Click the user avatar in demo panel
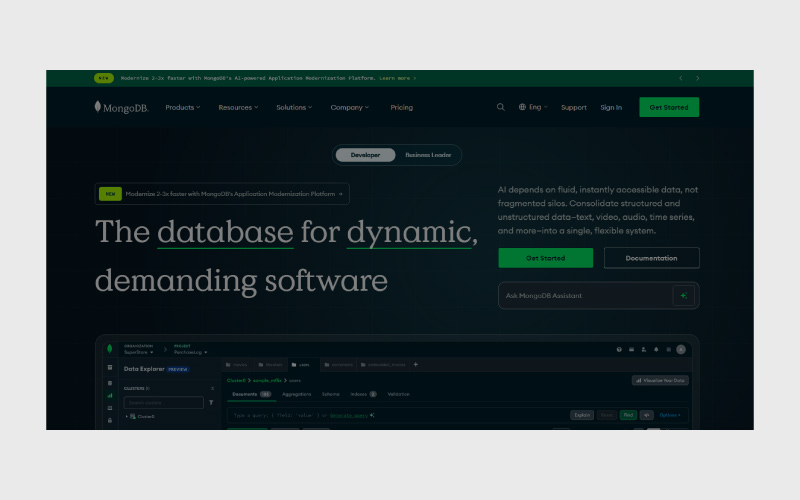Screen dimensions: 800x500 [x=681, y=349]
